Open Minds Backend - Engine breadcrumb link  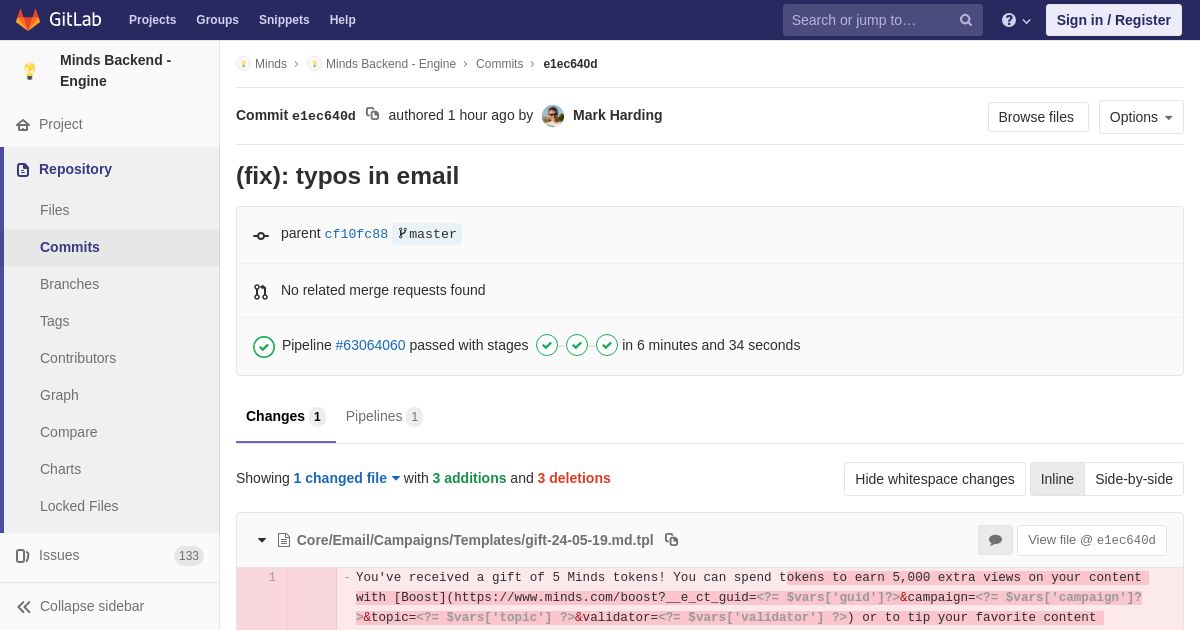391,64
